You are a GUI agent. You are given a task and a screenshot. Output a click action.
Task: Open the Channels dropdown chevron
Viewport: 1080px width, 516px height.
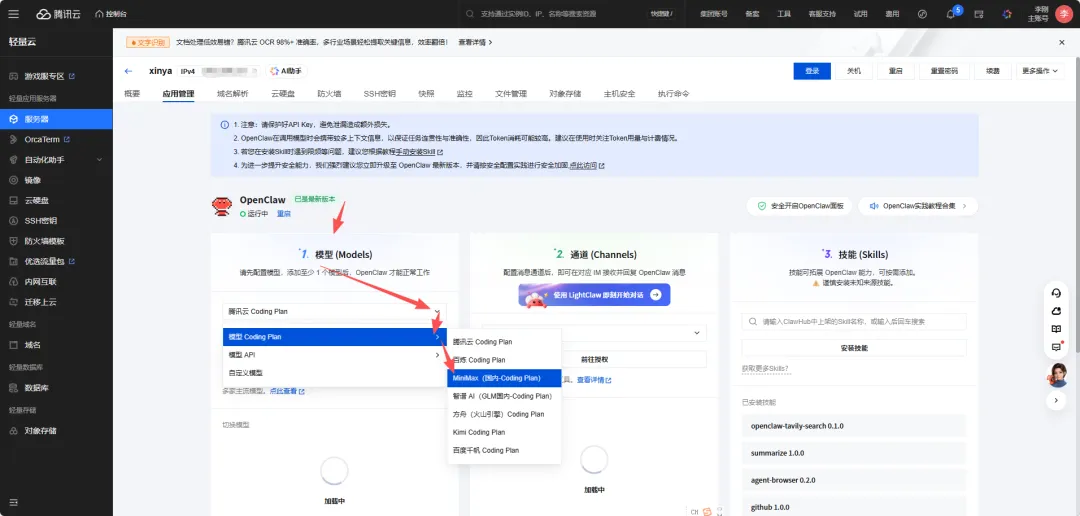[697, 333]
